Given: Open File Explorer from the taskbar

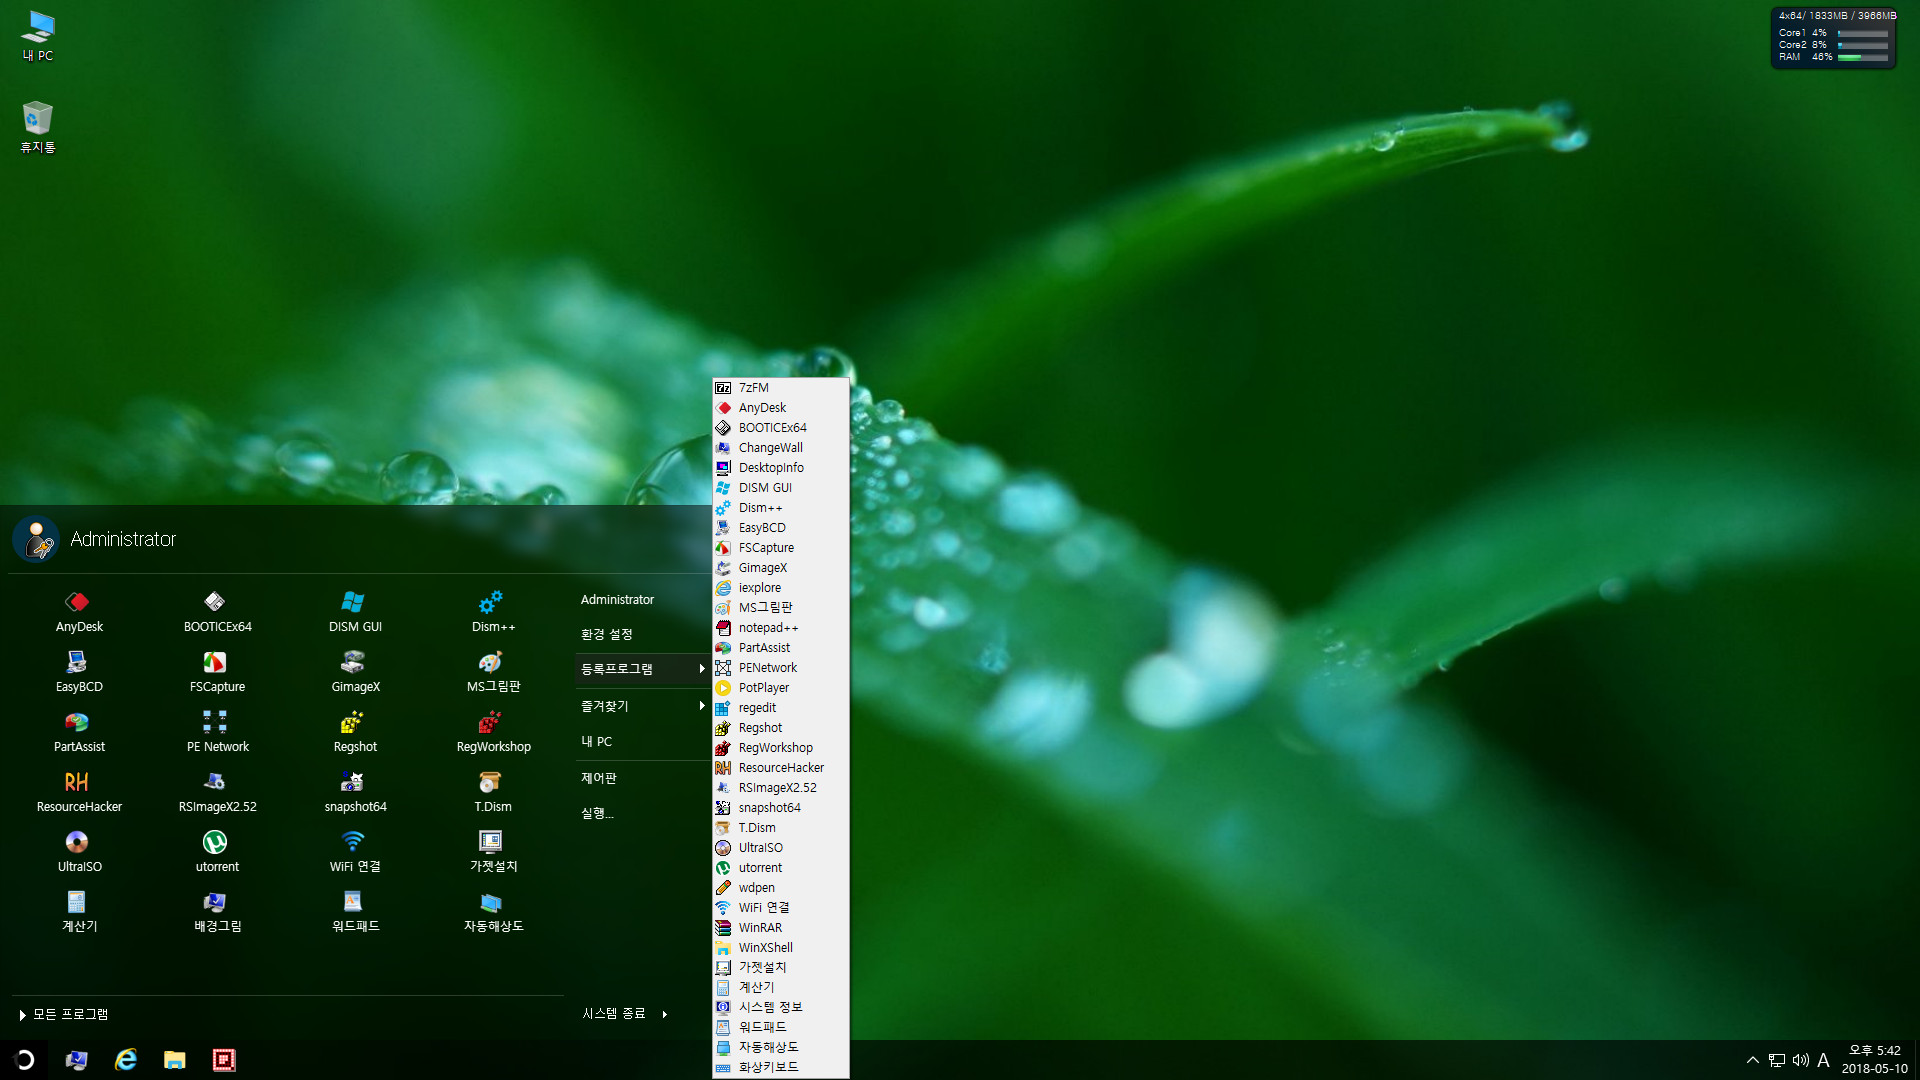Looking at the screenshot, I should click(x=174, y=1060).
